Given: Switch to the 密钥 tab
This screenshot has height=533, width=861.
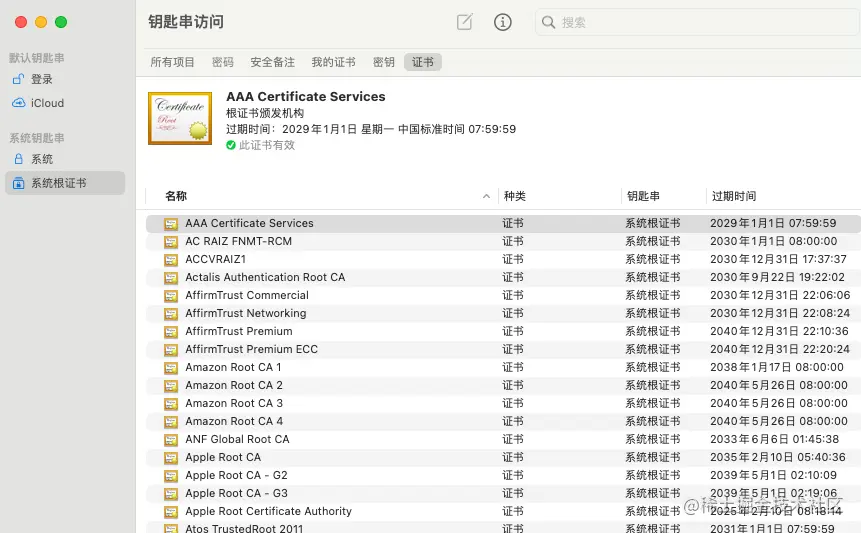Looking at the screenshot, I should click(x=384, y=62).
